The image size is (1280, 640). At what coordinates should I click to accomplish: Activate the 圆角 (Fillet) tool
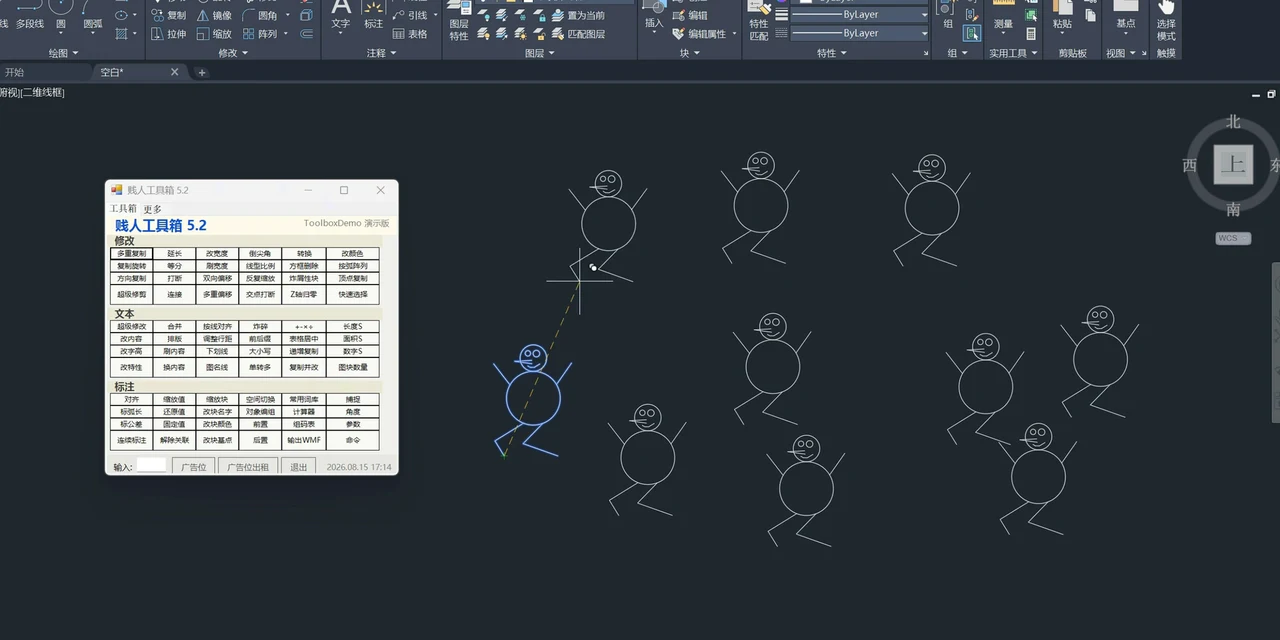[x=260, y=15]
